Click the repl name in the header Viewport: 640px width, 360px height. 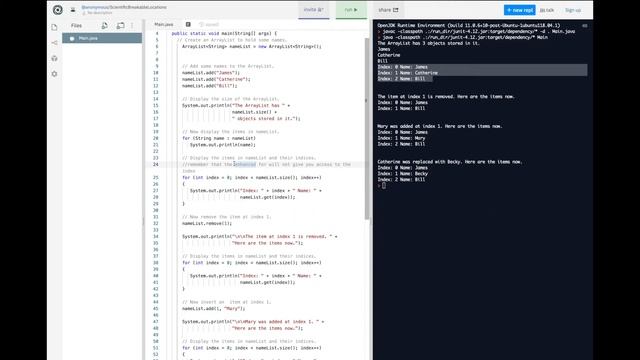(124, 7)
